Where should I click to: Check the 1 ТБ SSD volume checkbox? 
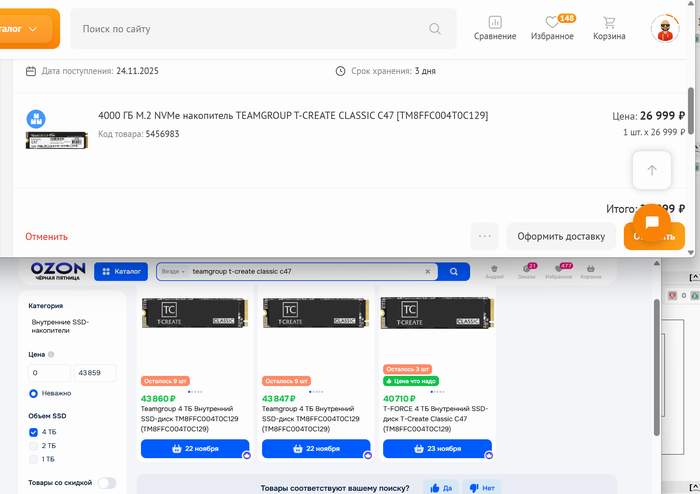coord(33,459)
